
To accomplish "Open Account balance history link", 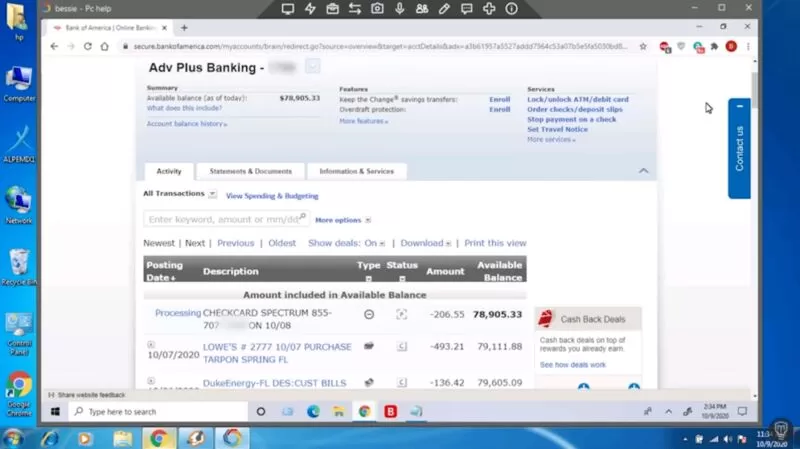I will tap(187, 124).
